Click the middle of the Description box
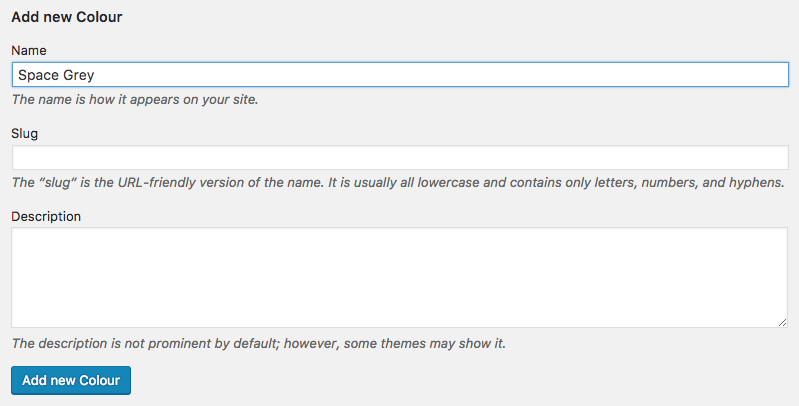The image size is (799, 406). 400,277
